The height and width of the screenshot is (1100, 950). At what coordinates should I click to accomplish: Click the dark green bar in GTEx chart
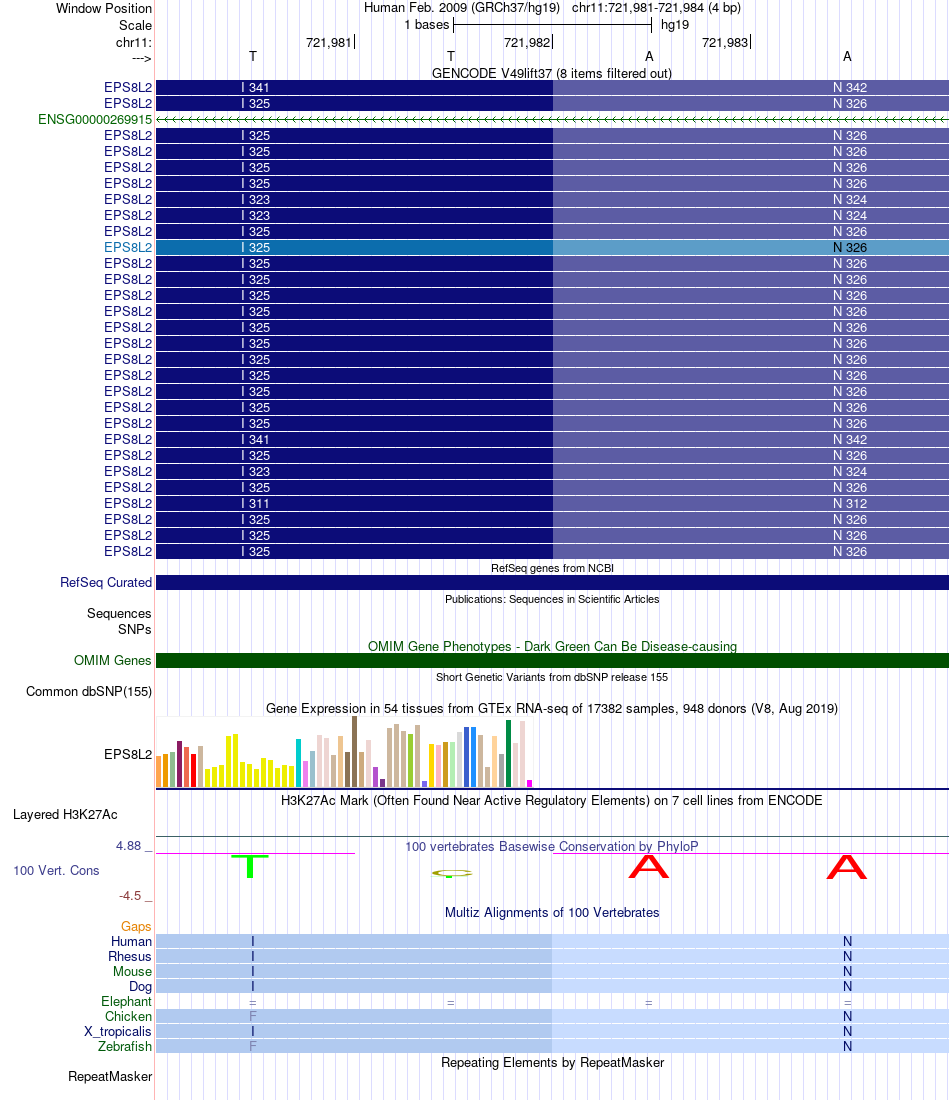pyautogui.click(x=509, y=753)
